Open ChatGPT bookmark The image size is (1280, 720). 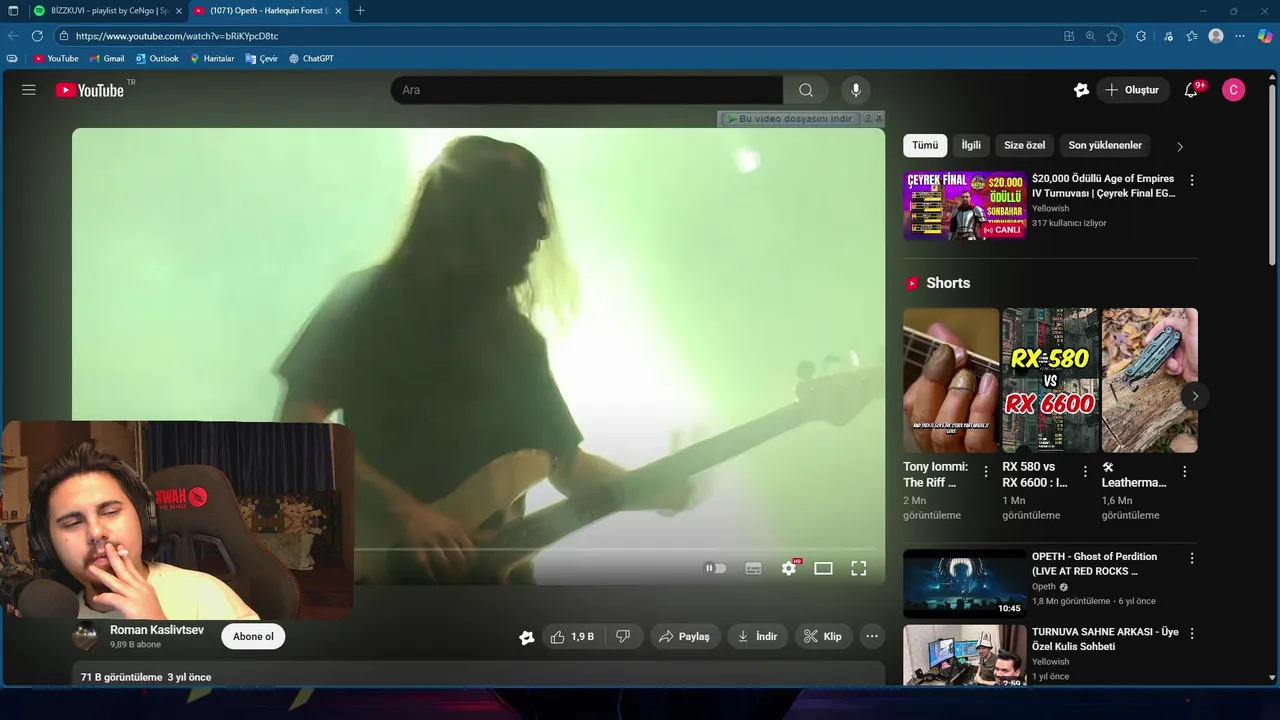click(311, 59)
